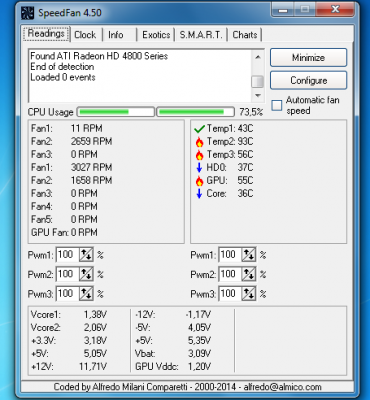This screenshot has width=370, height=400.
Task: Enable the Automatic fan speed checkbox
Action: (x=277, y=105)
